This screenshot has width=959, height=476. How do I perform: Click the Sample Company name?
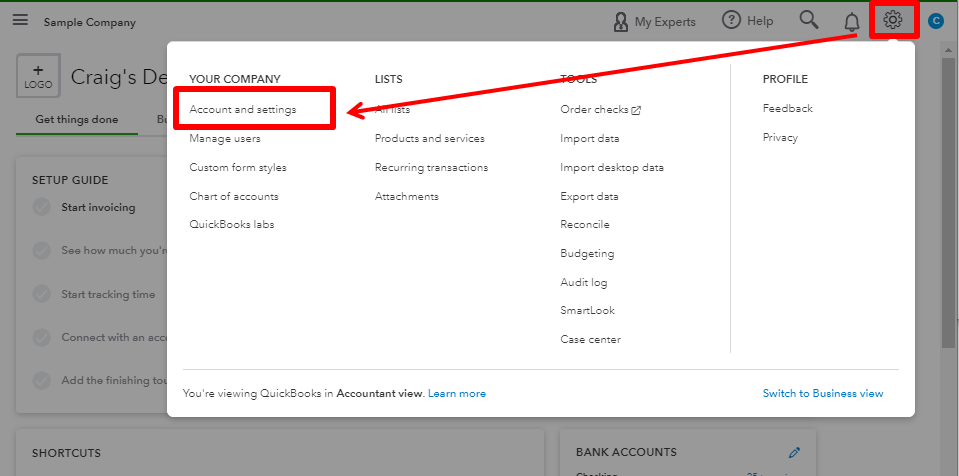(x=89, y=23)
